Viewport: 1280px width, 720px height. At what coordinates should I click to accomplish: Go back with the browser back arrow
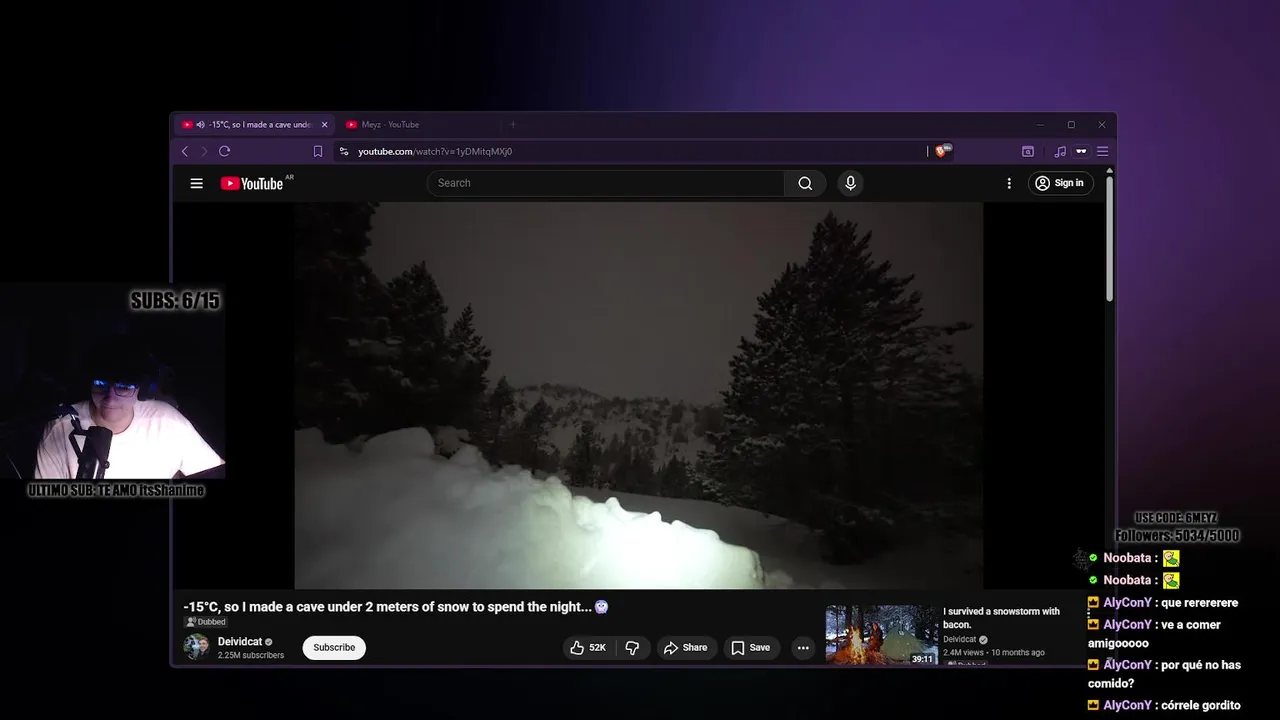tap(185, 151)
